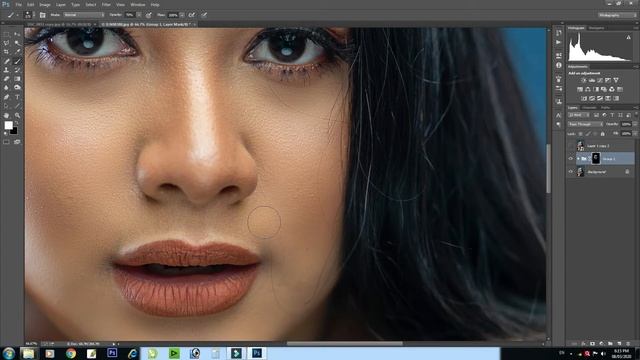
Task: Toggle pressure for opacity in options bar
Action: [149, 15]
